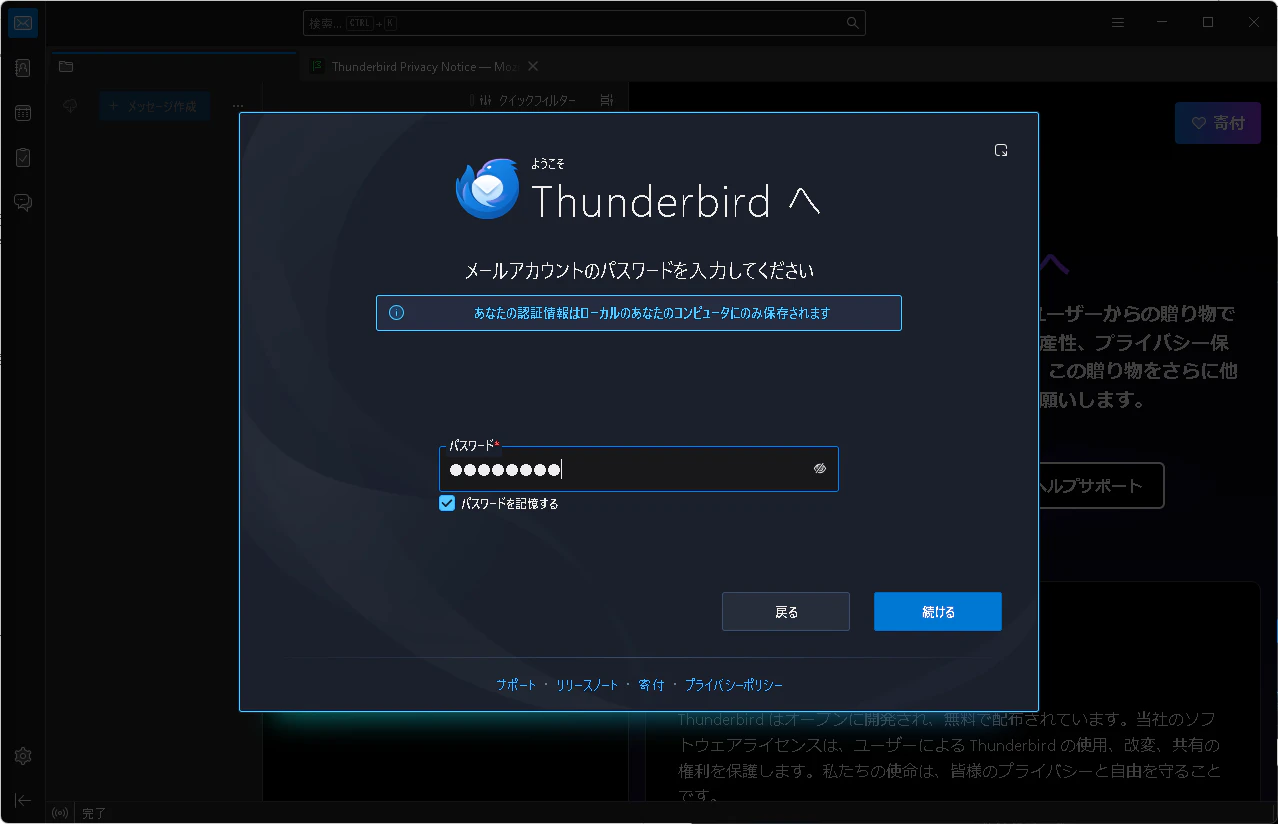Image resolution: width=1278 pixels, height=824 pixels.
Task: Open the プライバシーポリシー link
Action: coord(734,685)
